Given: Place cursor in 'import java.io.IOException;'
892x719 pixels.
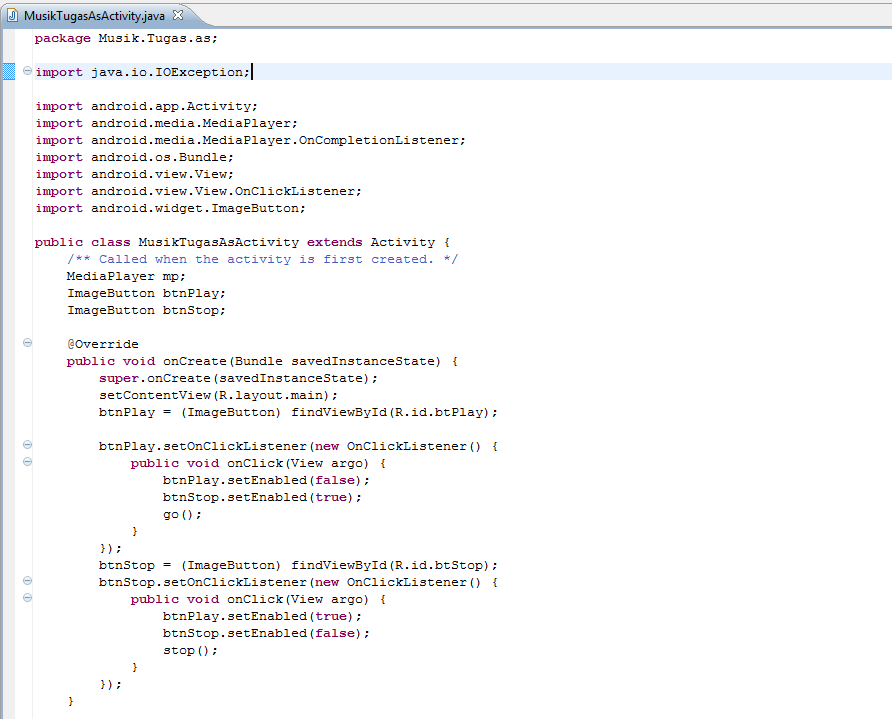Looking at the screenshot, I should (x=142, y=72).
